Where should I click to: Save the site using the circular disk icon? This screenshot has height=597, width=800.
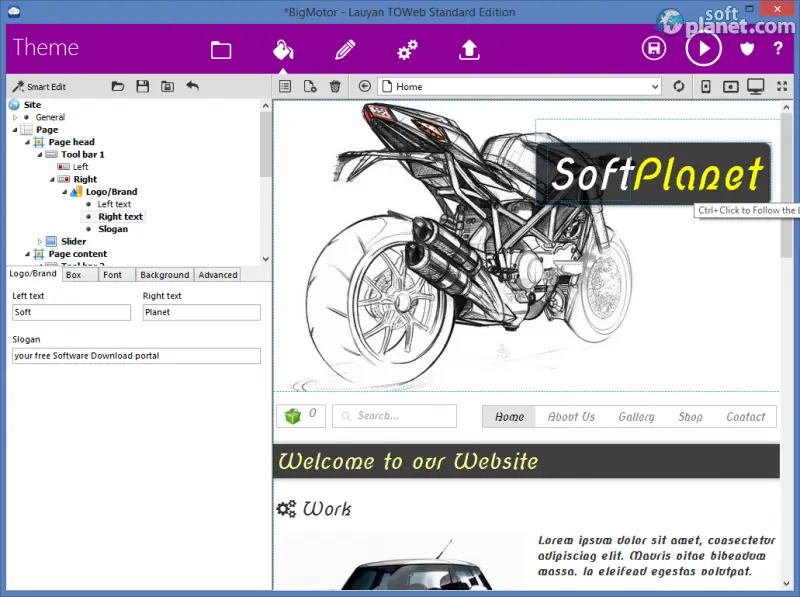click(654, 48)
